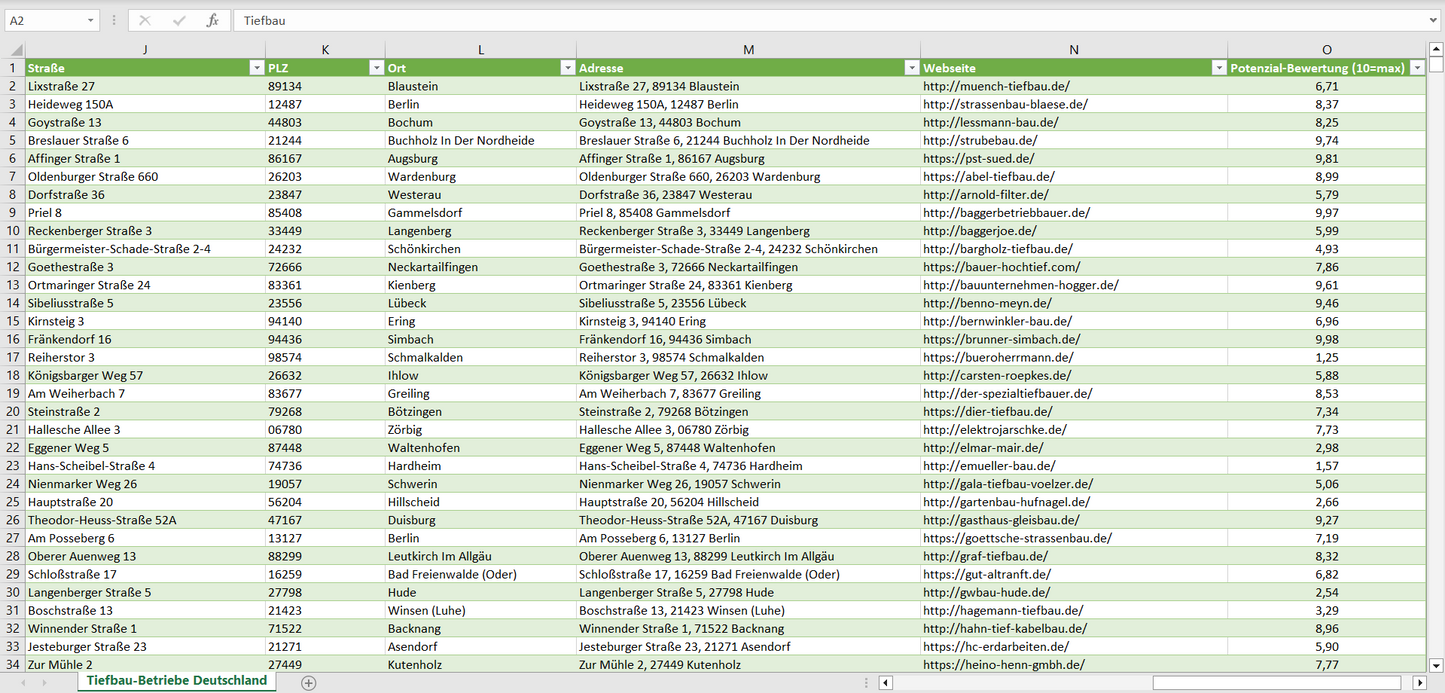
Task: Click the http://muench-tiefbau.de/ cell
Action: click(x=996, y=86)
